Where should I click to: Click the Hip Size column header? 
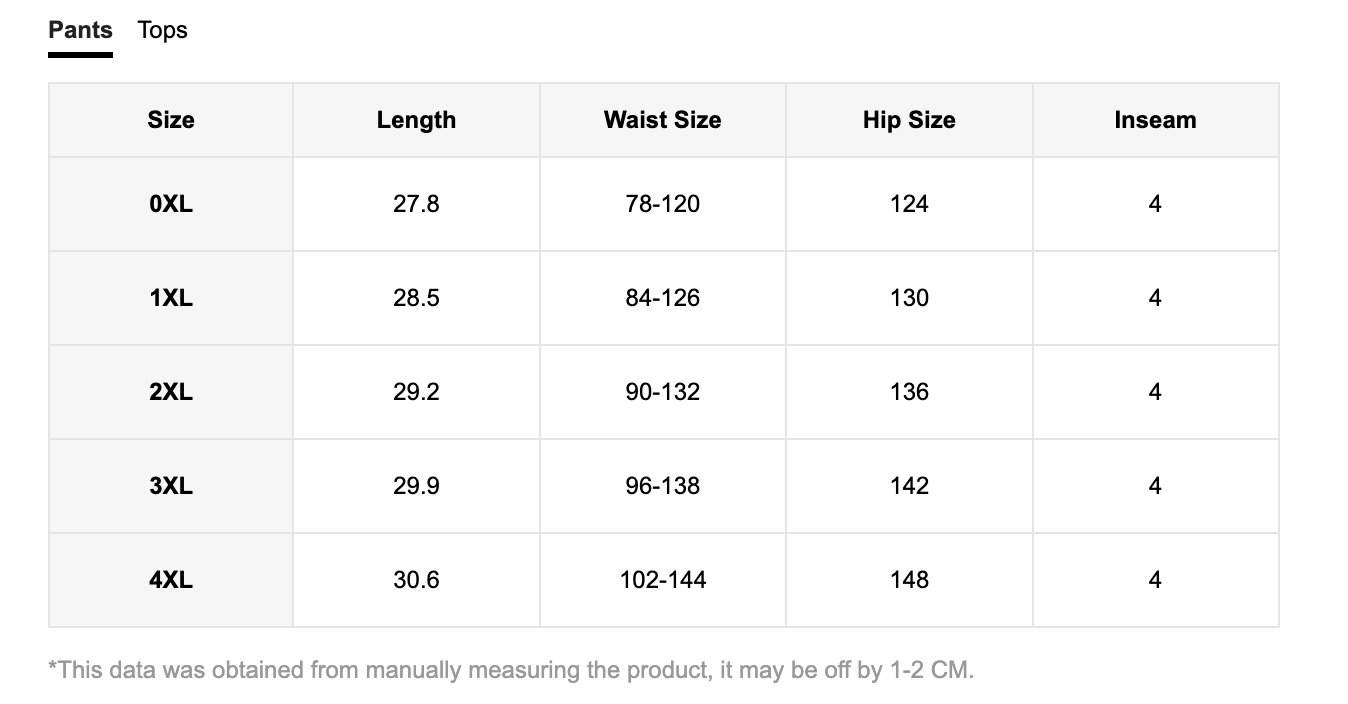(x=909, y=120)
